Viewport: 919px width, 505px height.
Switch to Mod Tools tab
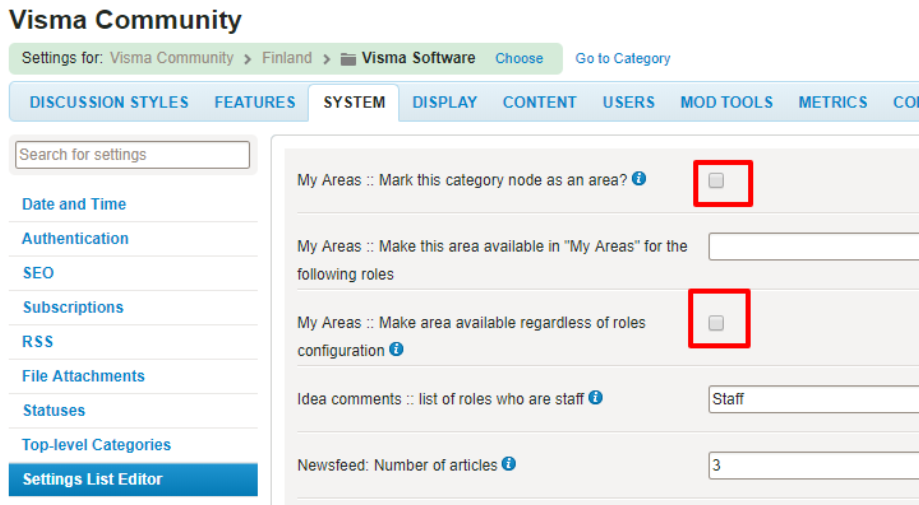pos(727,103)
